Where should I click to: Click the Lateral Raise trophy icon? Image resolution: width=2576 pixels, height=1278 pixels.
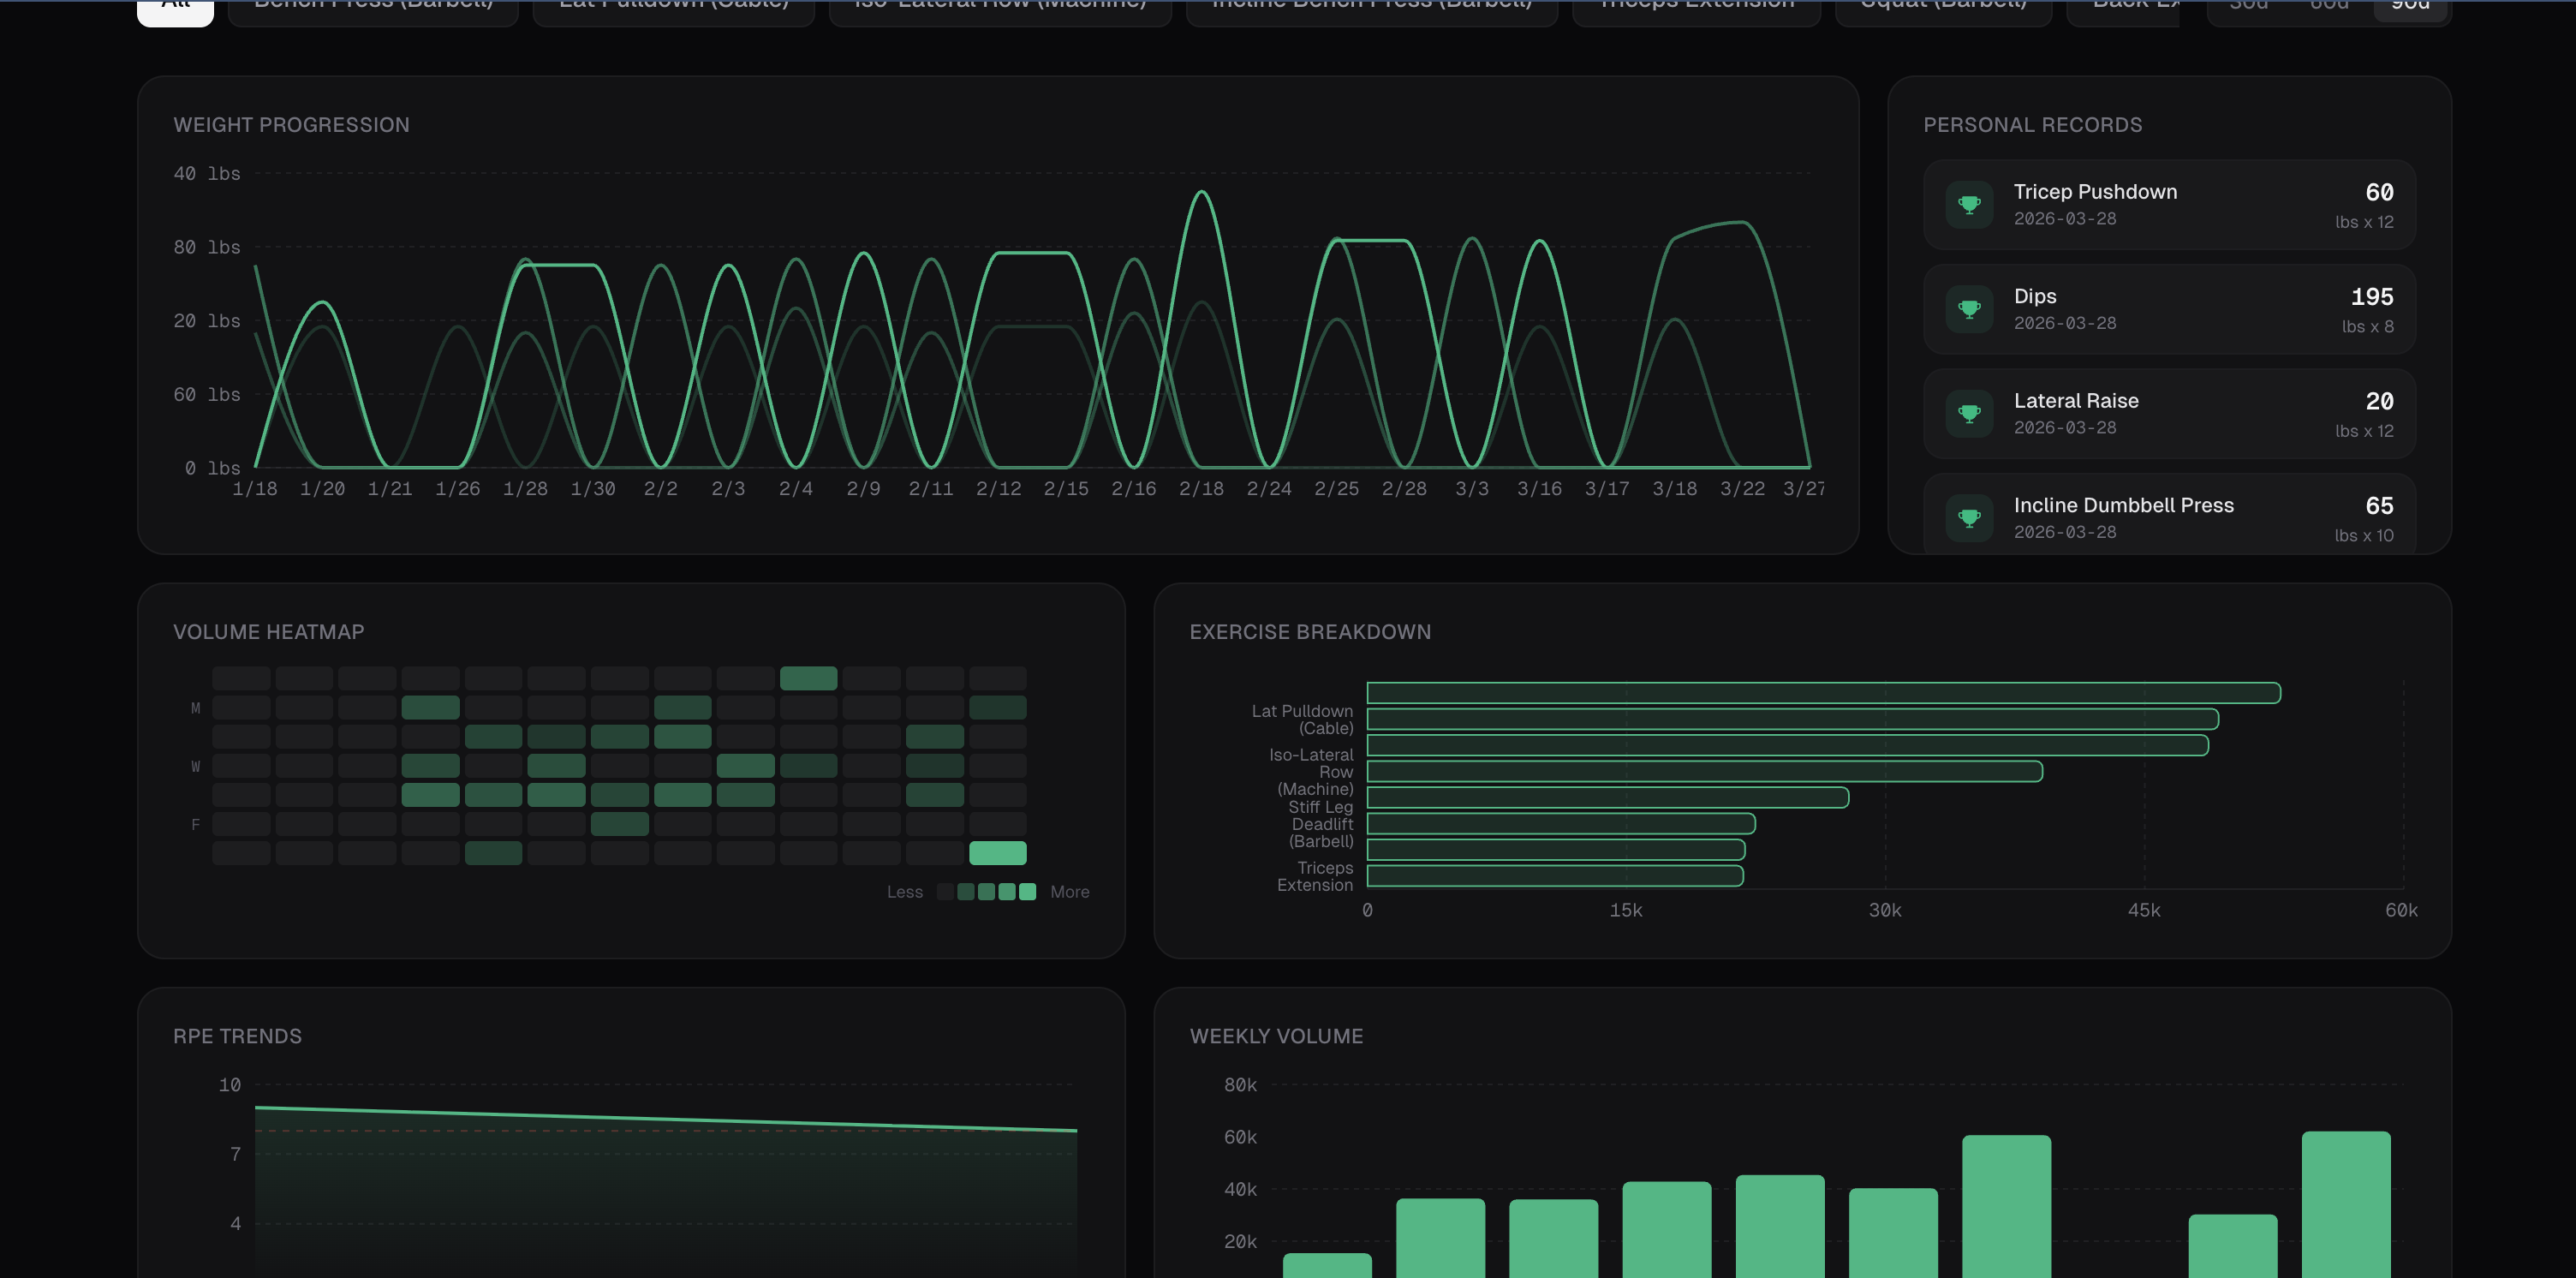point(1969,414)
